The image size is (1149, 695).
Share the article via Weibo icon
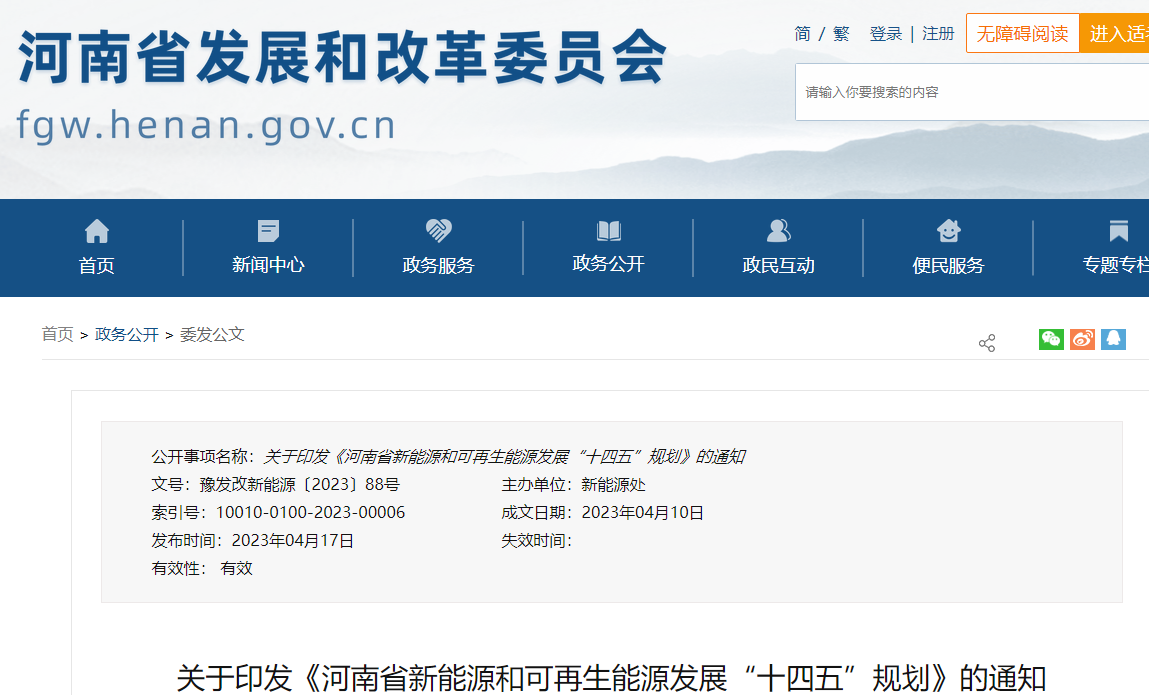pos(1082,339)
